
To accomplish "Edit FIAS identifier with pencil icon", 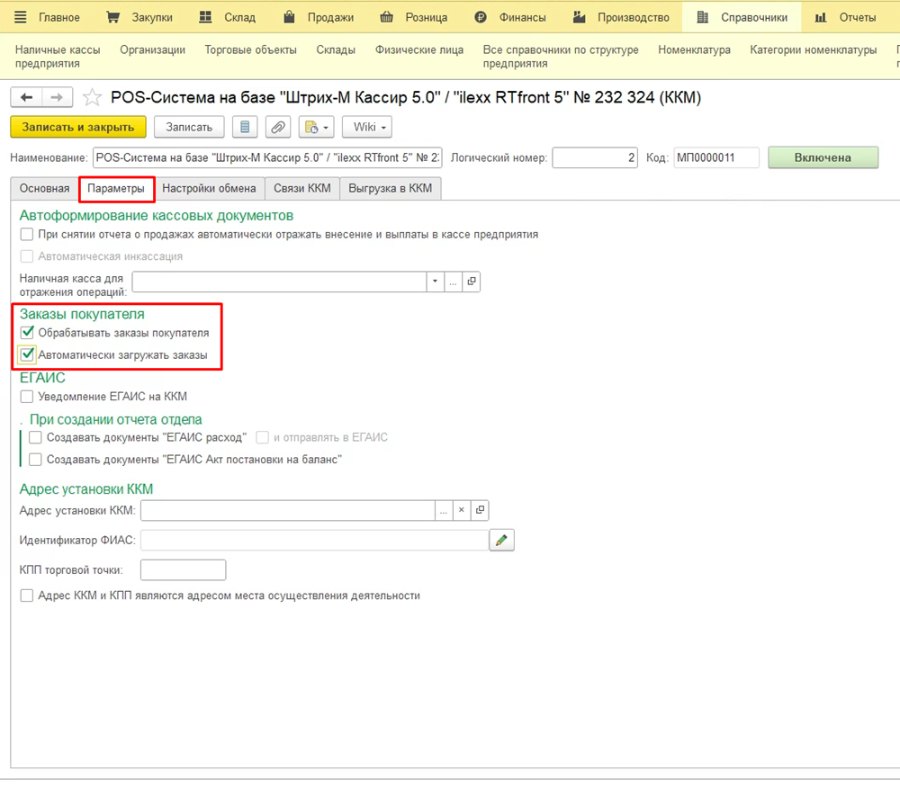I will [502, 539].
